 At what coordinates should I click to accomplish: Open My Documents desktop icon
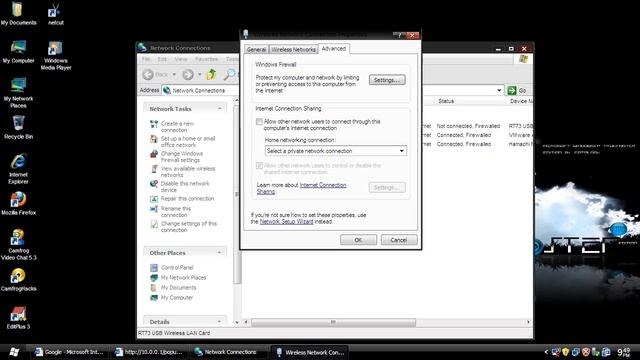point(18,13)
